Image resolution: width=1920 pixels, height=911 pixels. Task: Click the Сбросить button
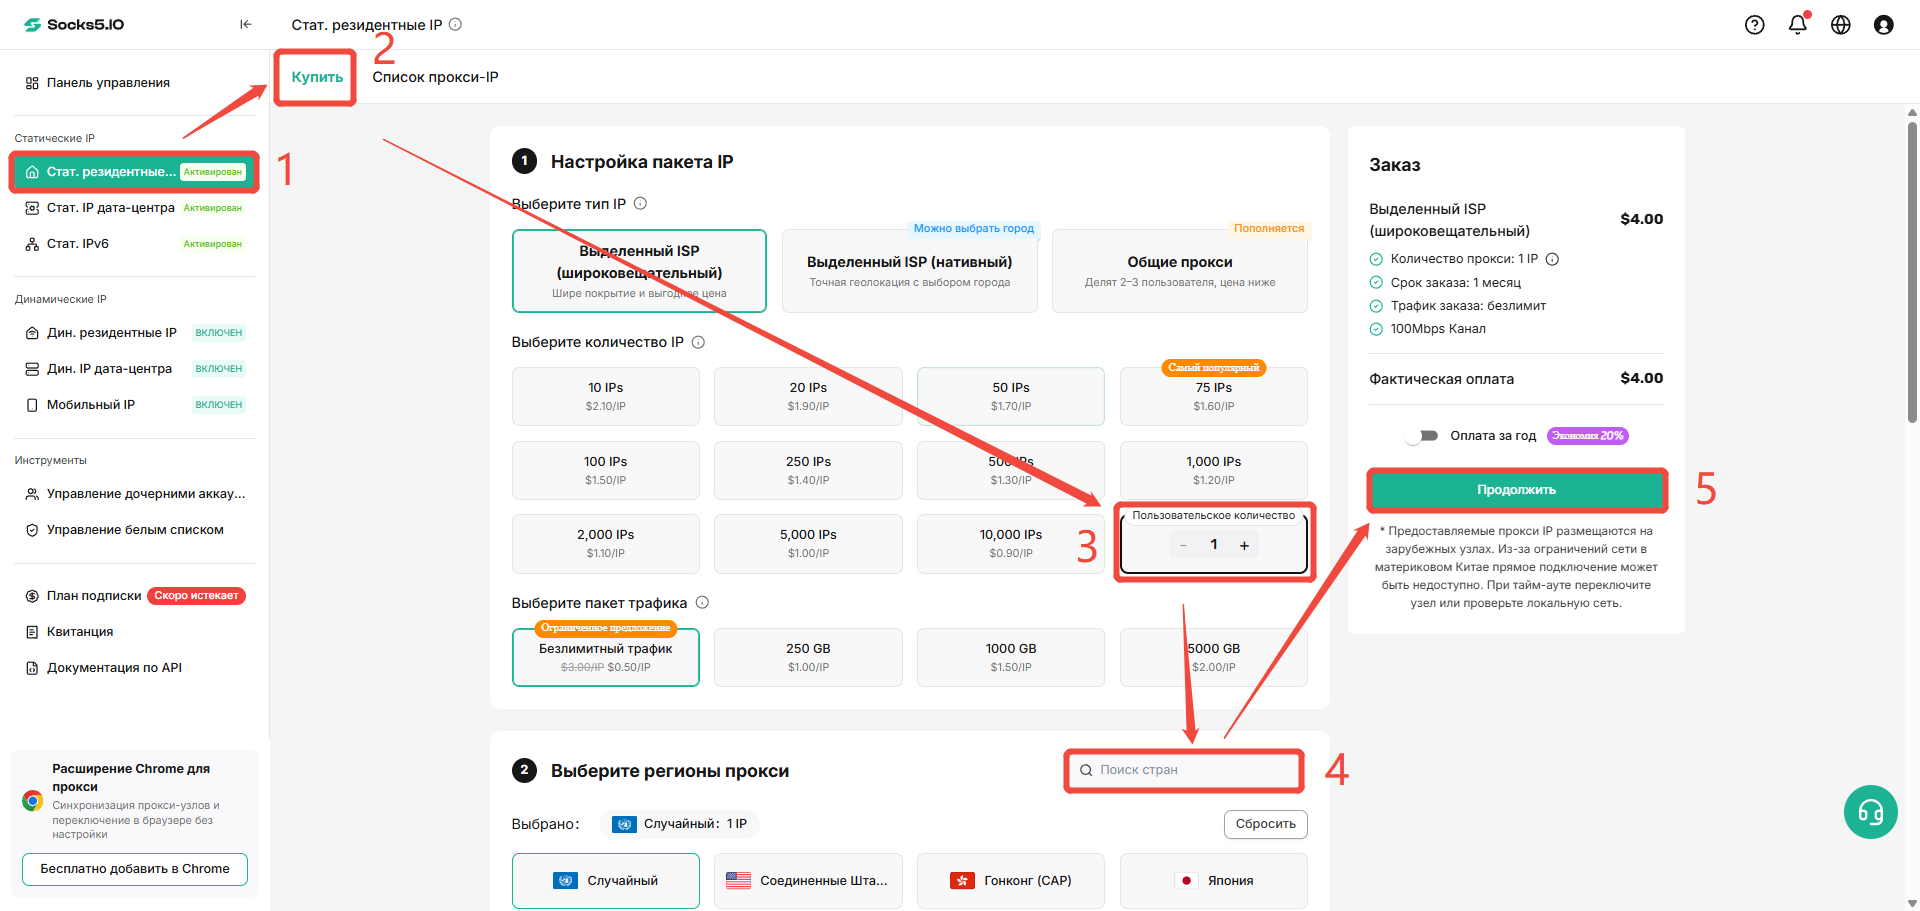click(1265, 824)
